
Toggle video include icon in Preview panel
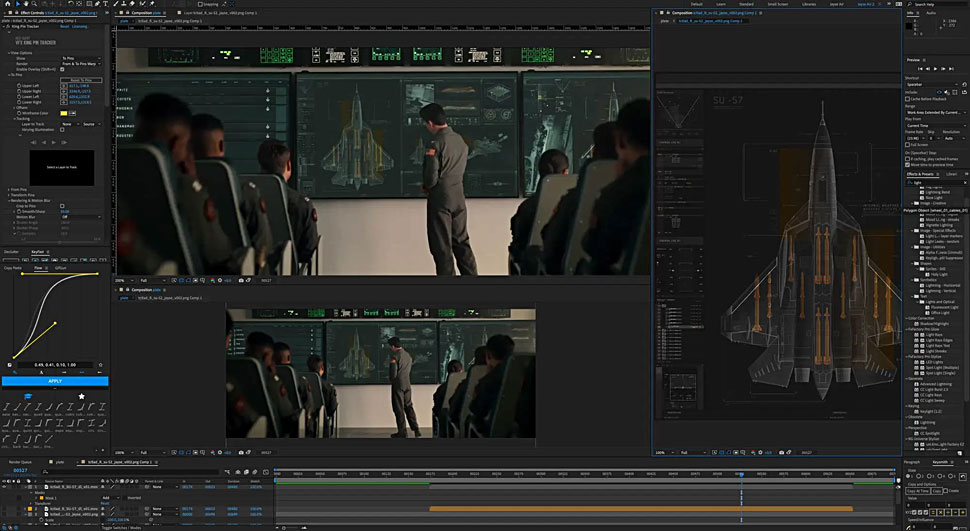coord(939,92)
